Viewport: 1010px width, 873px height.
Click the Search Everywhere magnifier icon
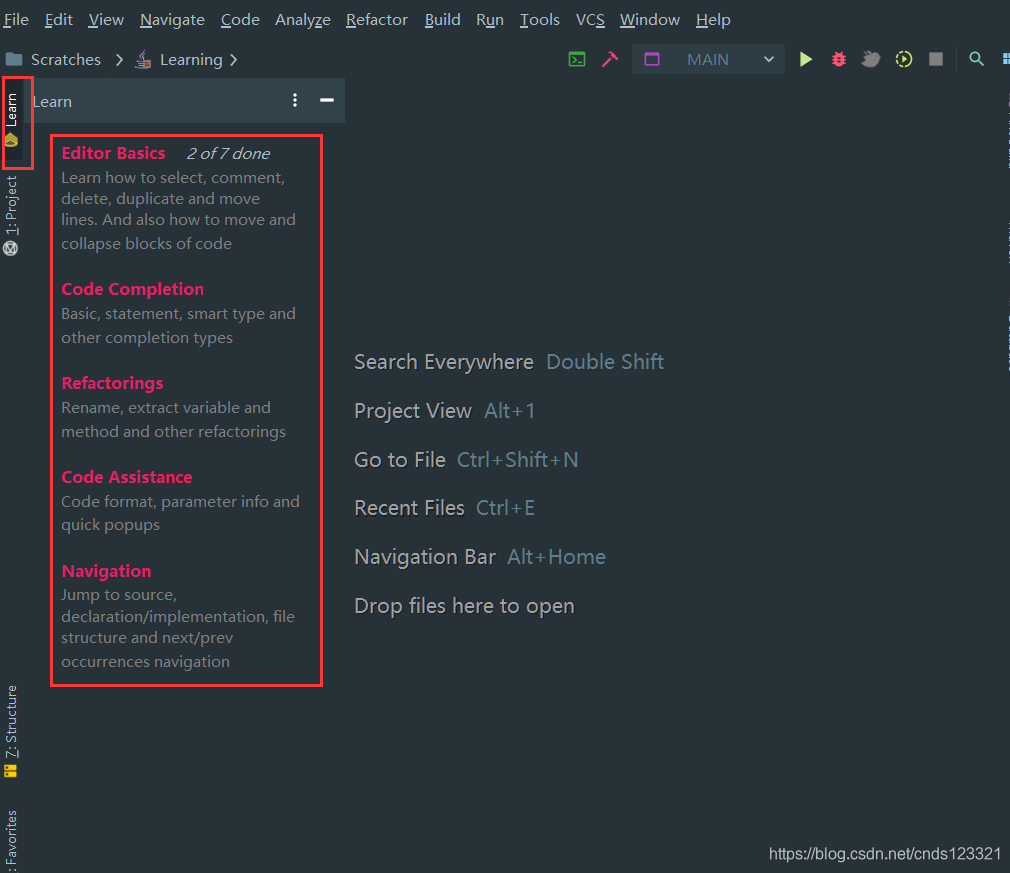[x=976, y=59]
